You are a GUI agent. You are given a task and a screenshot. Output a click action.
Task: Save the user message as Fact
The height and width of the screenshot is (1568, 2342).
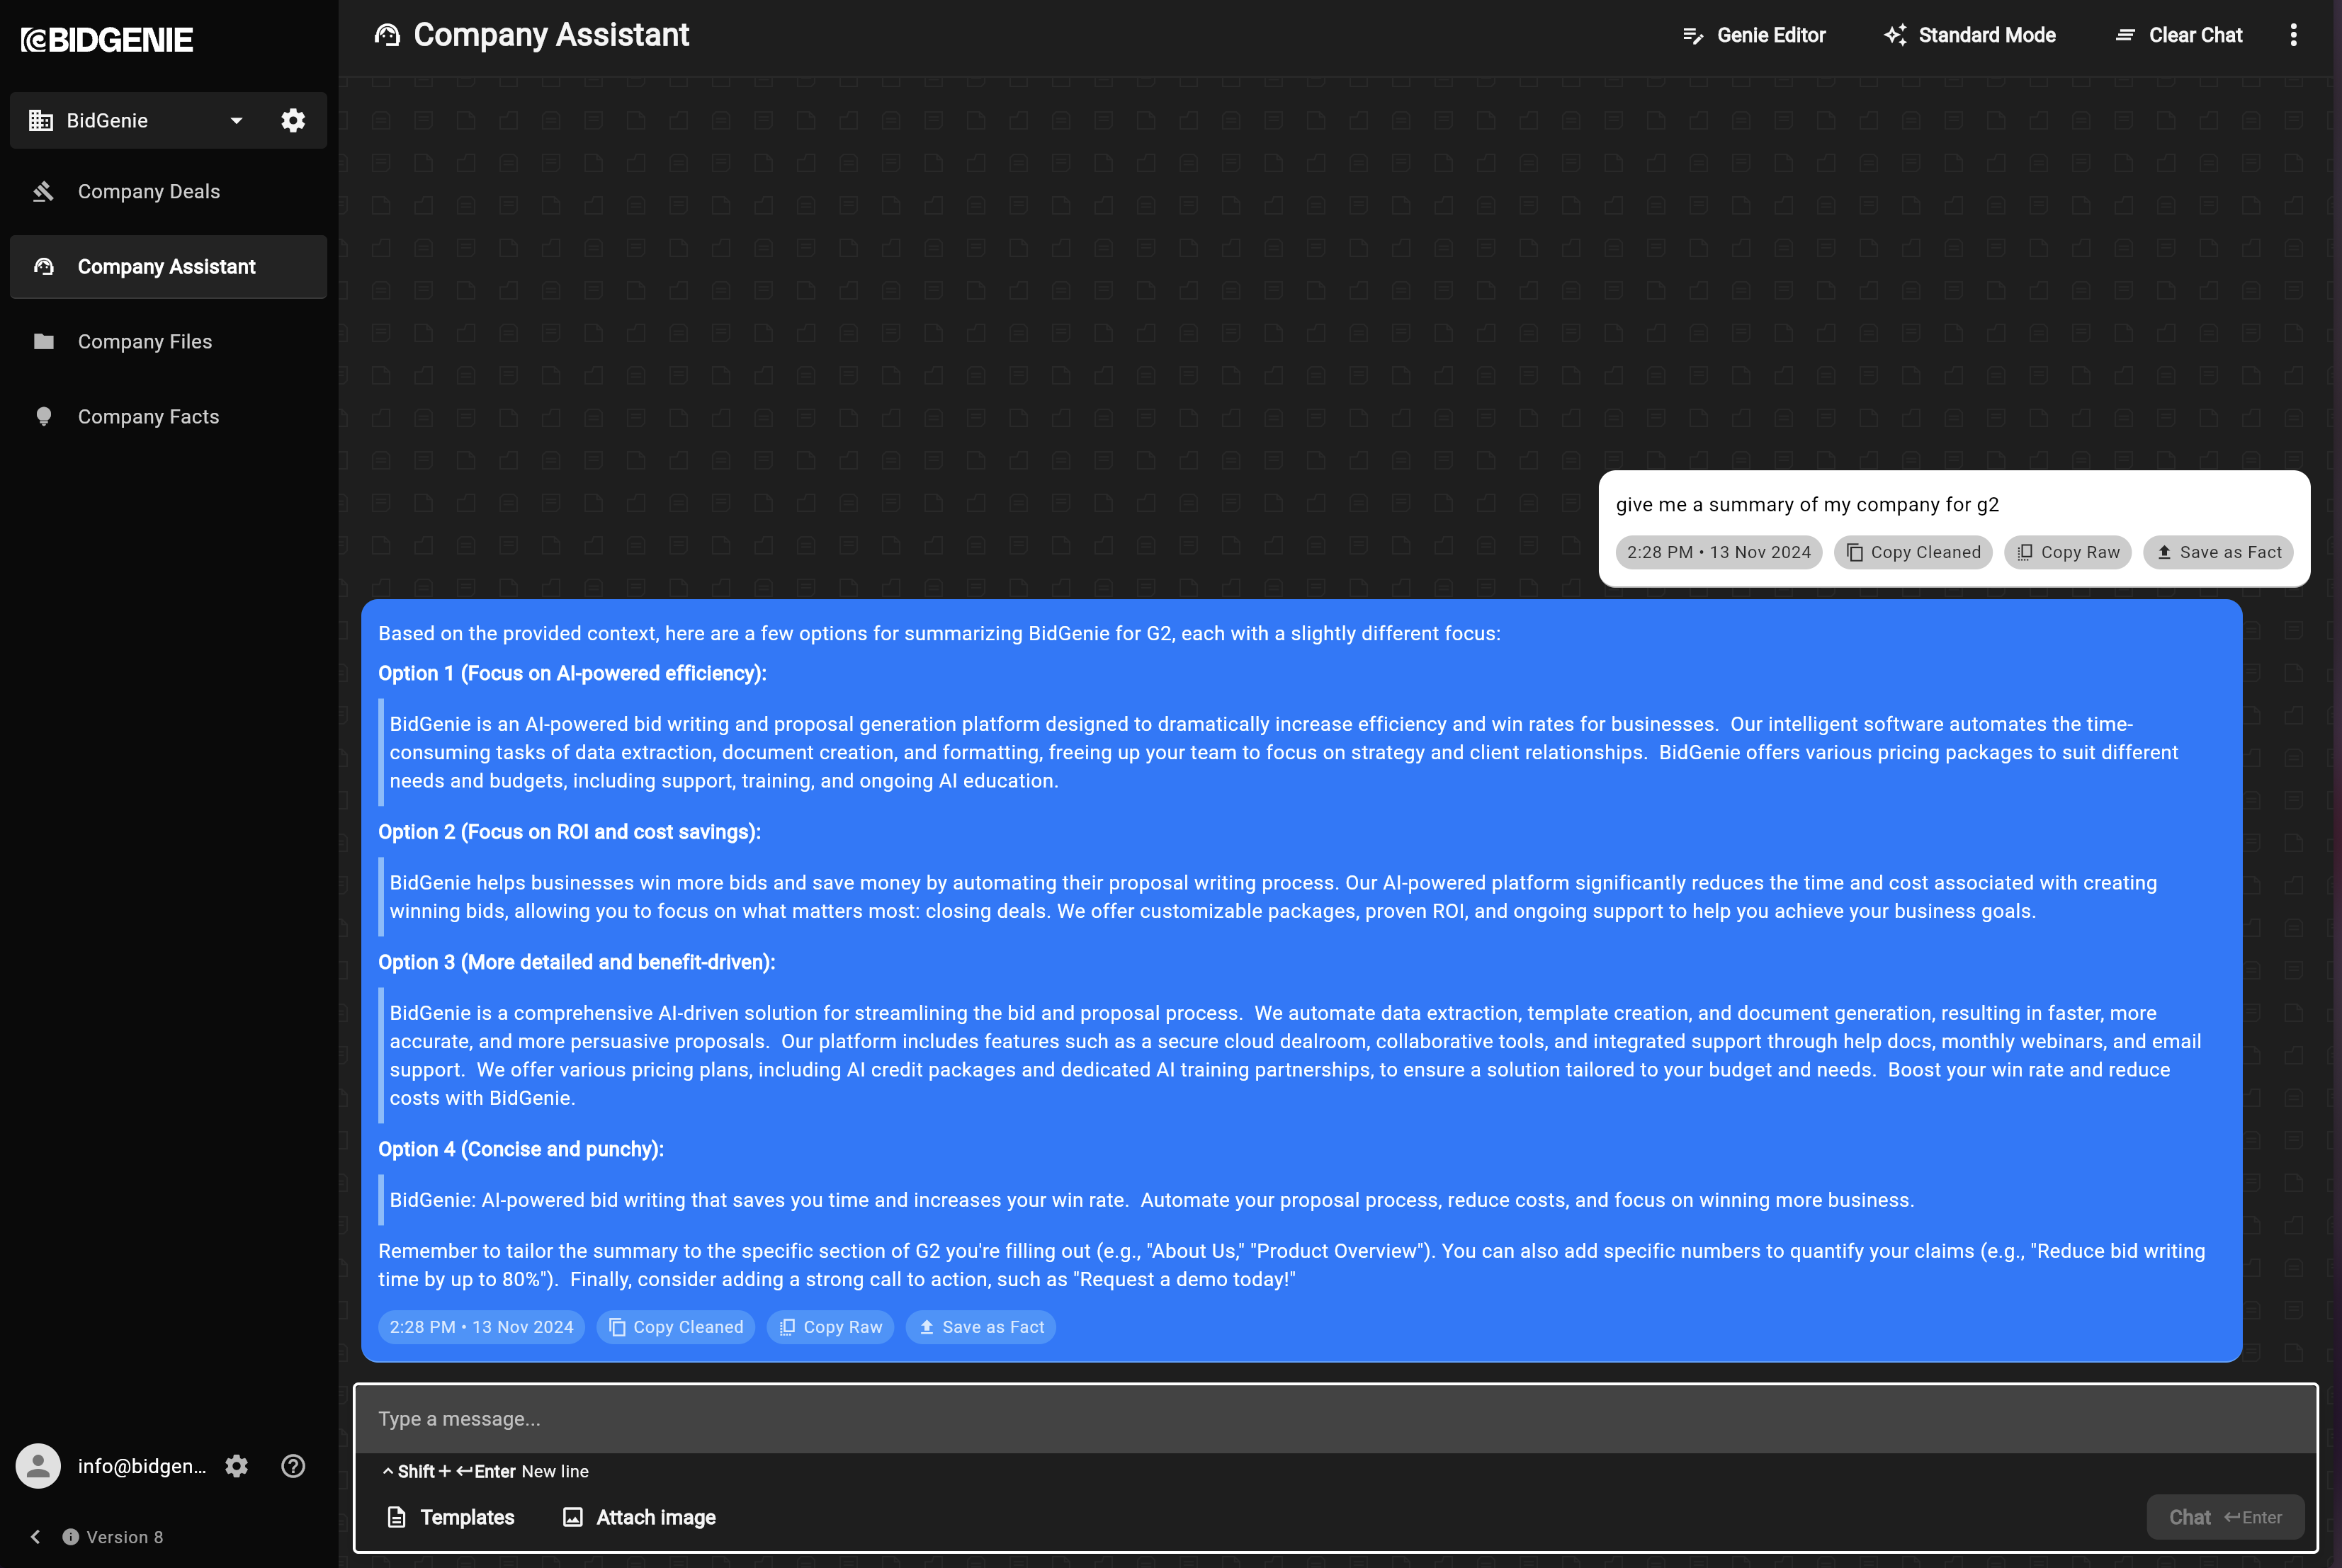[2218, 552]
